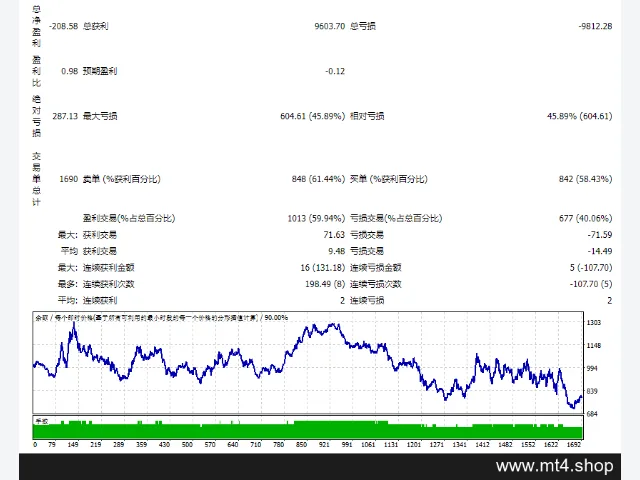
Task: Click the green lot-size volume bars
Action: [x=308, y=431]
